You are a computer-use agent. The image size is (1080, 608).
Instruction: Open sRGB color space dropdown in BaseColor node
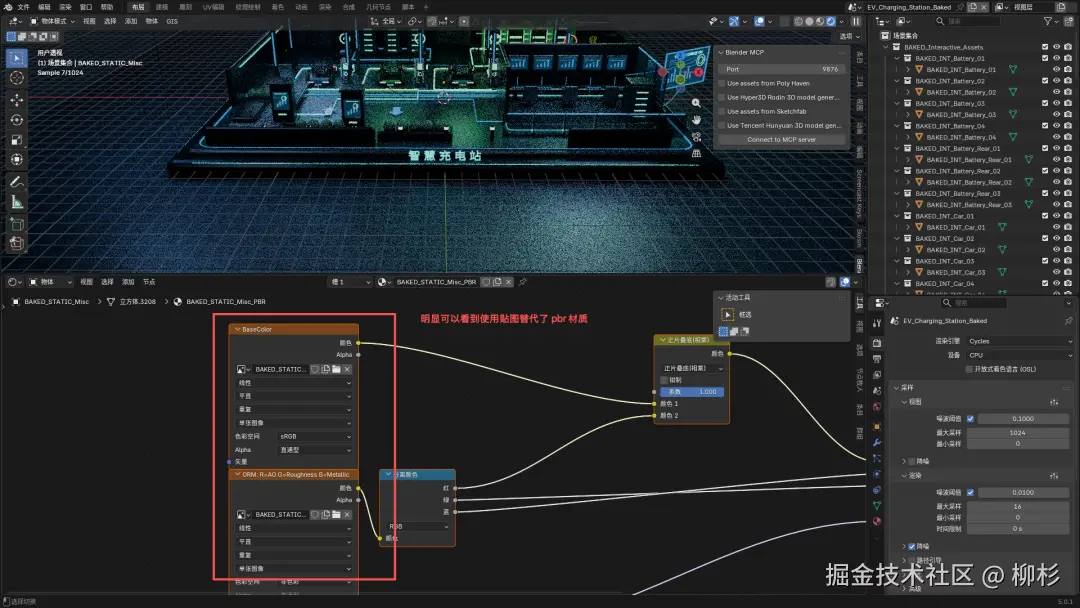click(x=315, y=437)
